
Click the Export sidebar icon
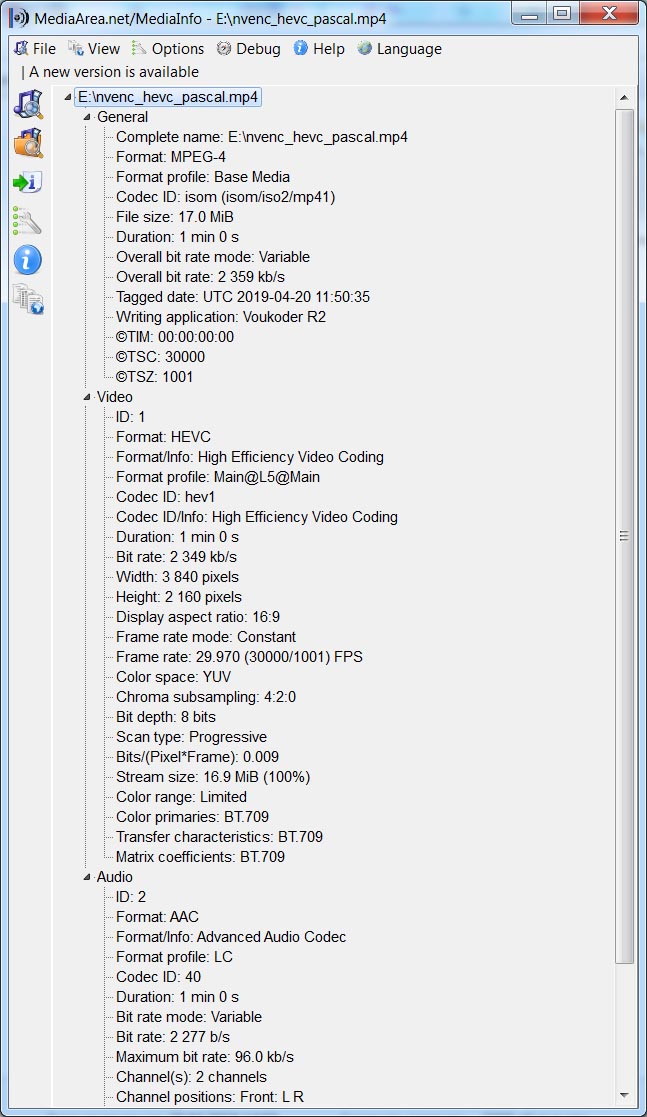pyautogui.click(x=28, y=182)
